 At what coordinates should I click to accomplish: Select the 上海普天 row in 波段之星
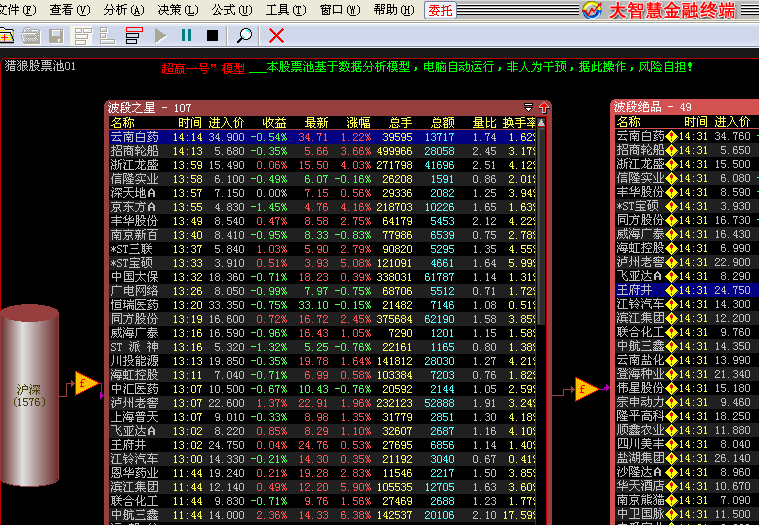click(322, 417)
